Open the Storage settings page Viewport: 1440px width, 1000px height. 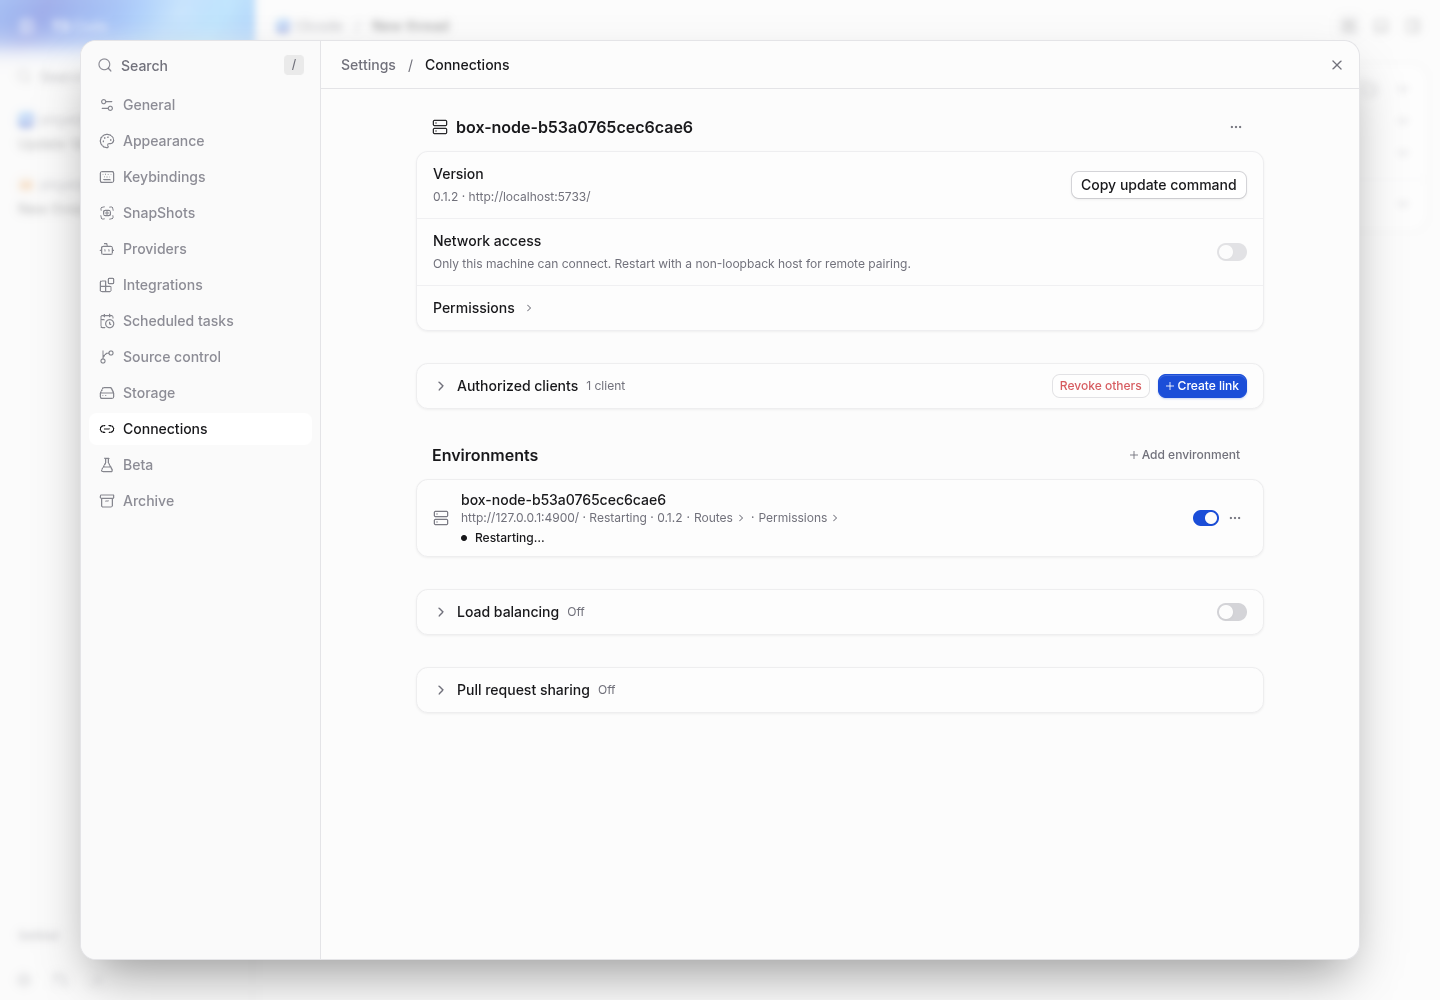click(x=200, y=393)
